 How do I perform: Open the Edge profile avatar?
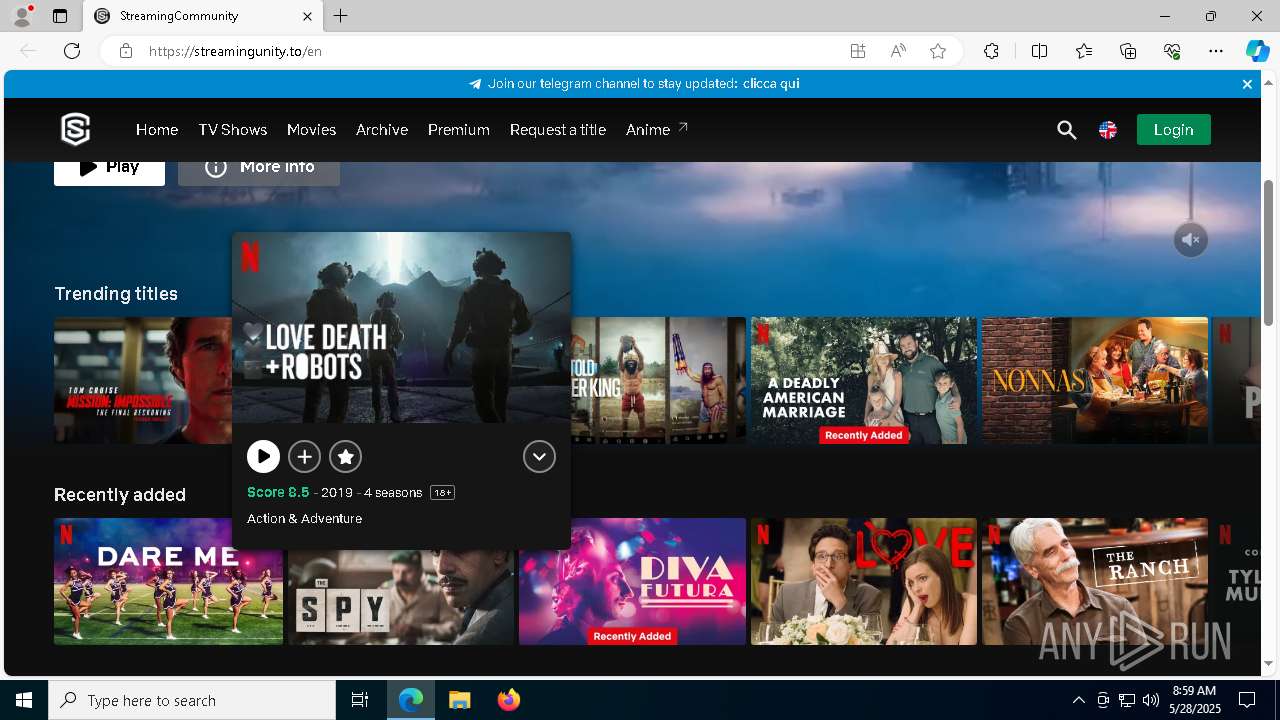(21, 16)
